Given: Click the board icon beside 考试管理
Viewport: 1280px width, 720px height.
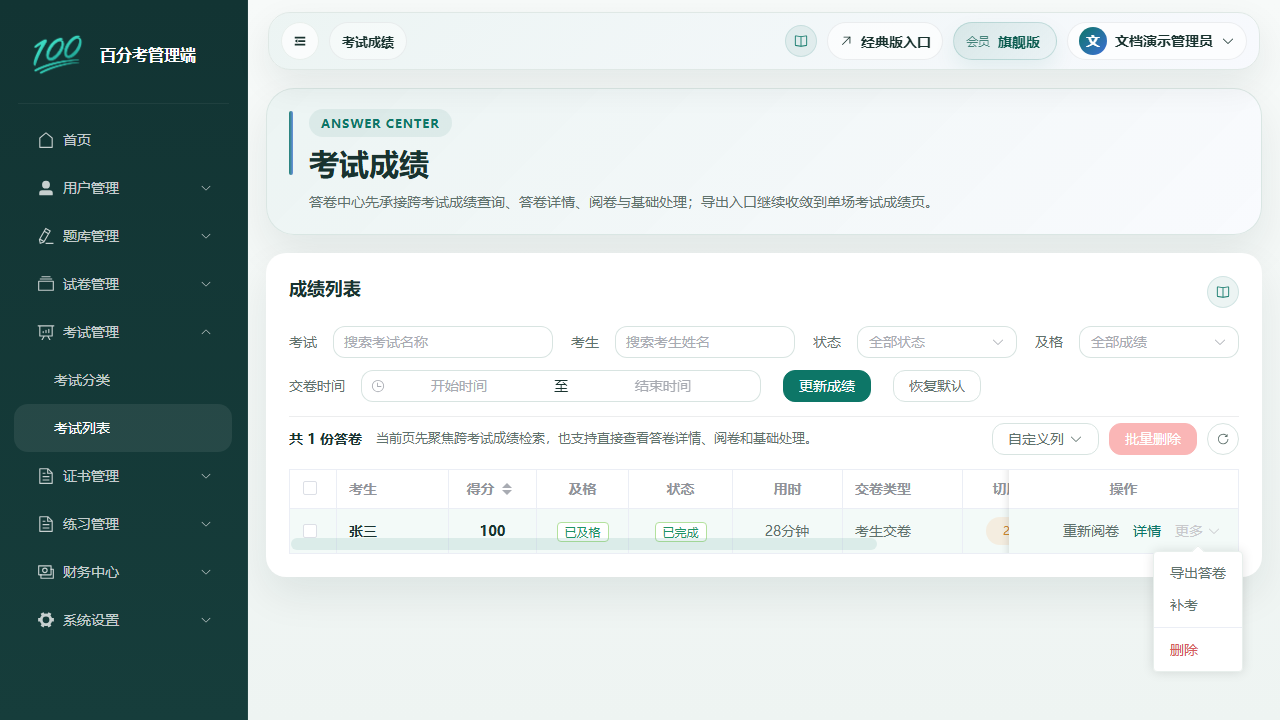Looking at the screenshot, I should [46, 332].
